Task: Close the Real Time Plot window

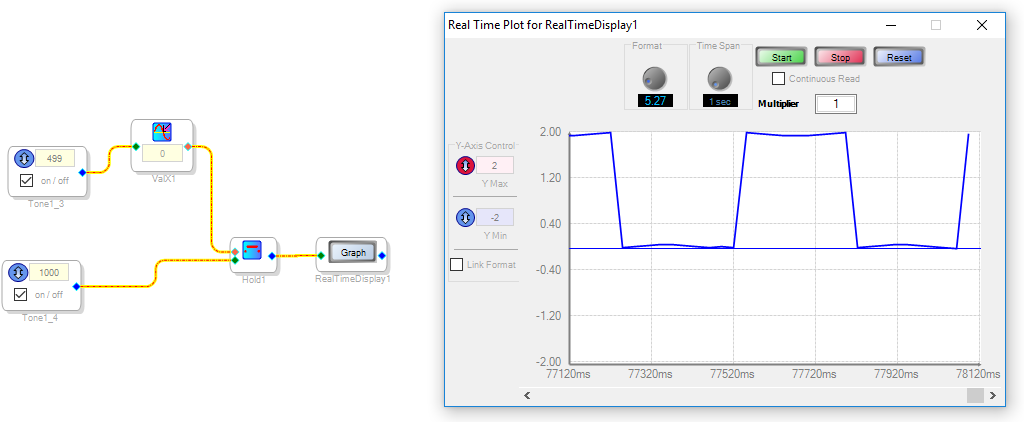Action: click(x=982, y=25)
